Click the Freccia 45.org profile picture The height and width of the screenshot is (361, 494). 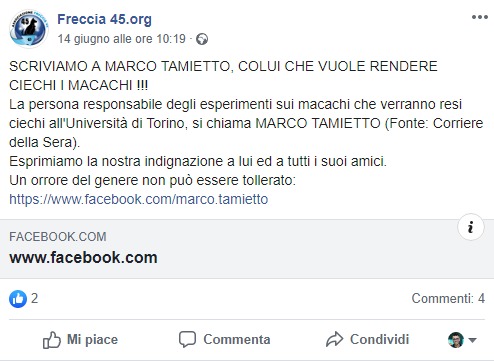click(29, 29)
